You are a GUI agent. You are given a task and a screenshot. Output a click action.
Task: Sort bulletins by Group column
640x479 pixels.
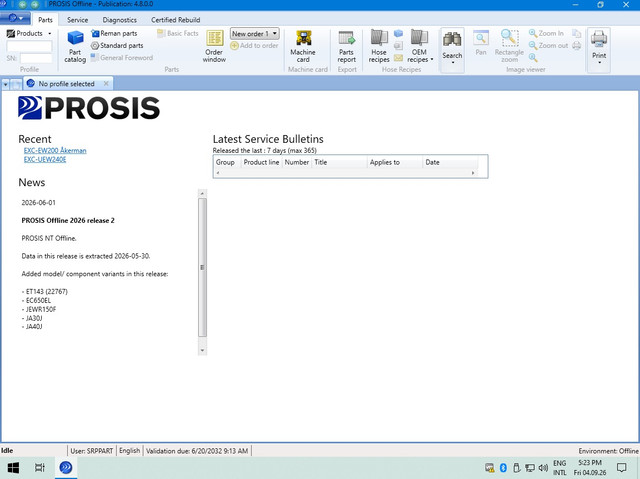[227, 162]
